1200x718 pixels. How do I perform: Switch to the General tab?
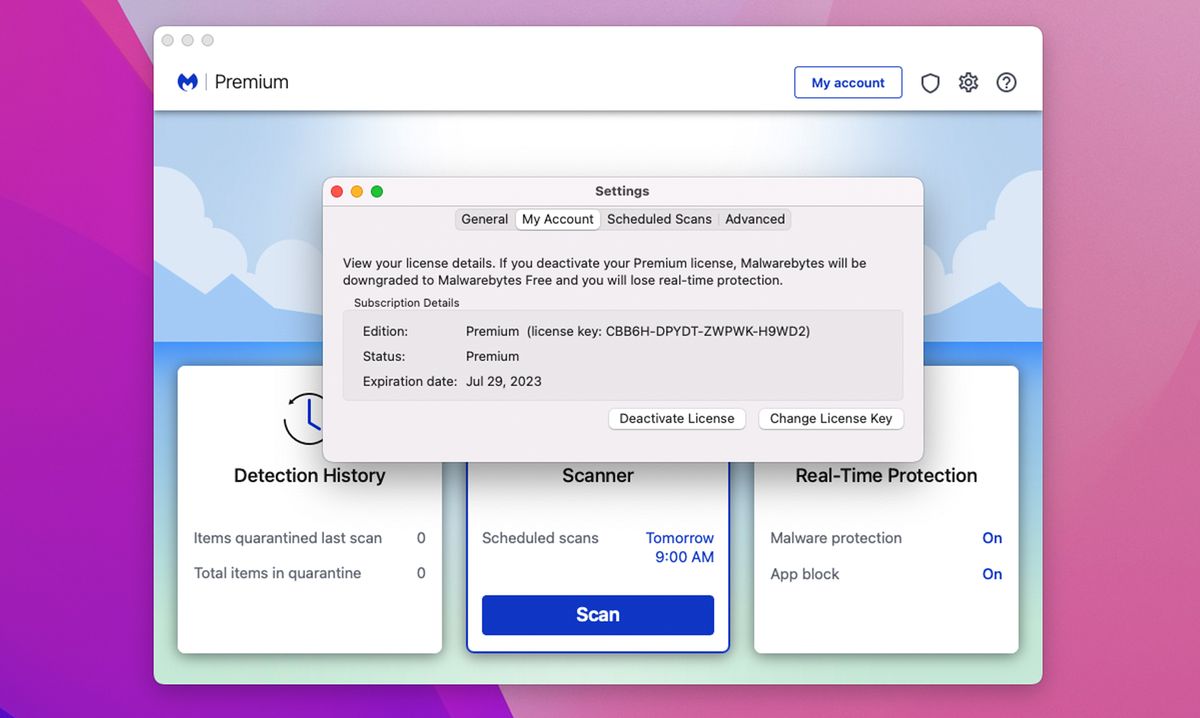(484, 219)
